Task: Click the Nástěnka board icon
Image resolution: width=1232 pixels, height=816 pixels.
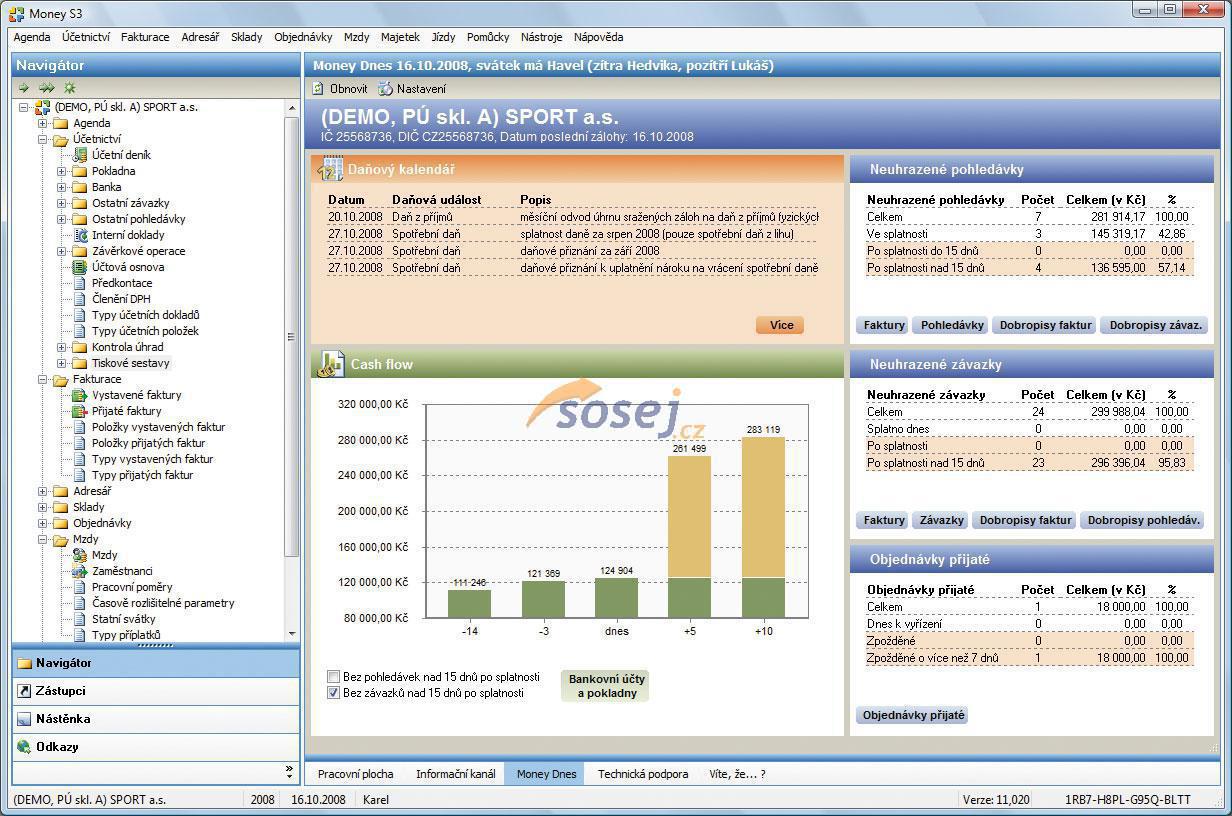Action: tap(24, 719)
